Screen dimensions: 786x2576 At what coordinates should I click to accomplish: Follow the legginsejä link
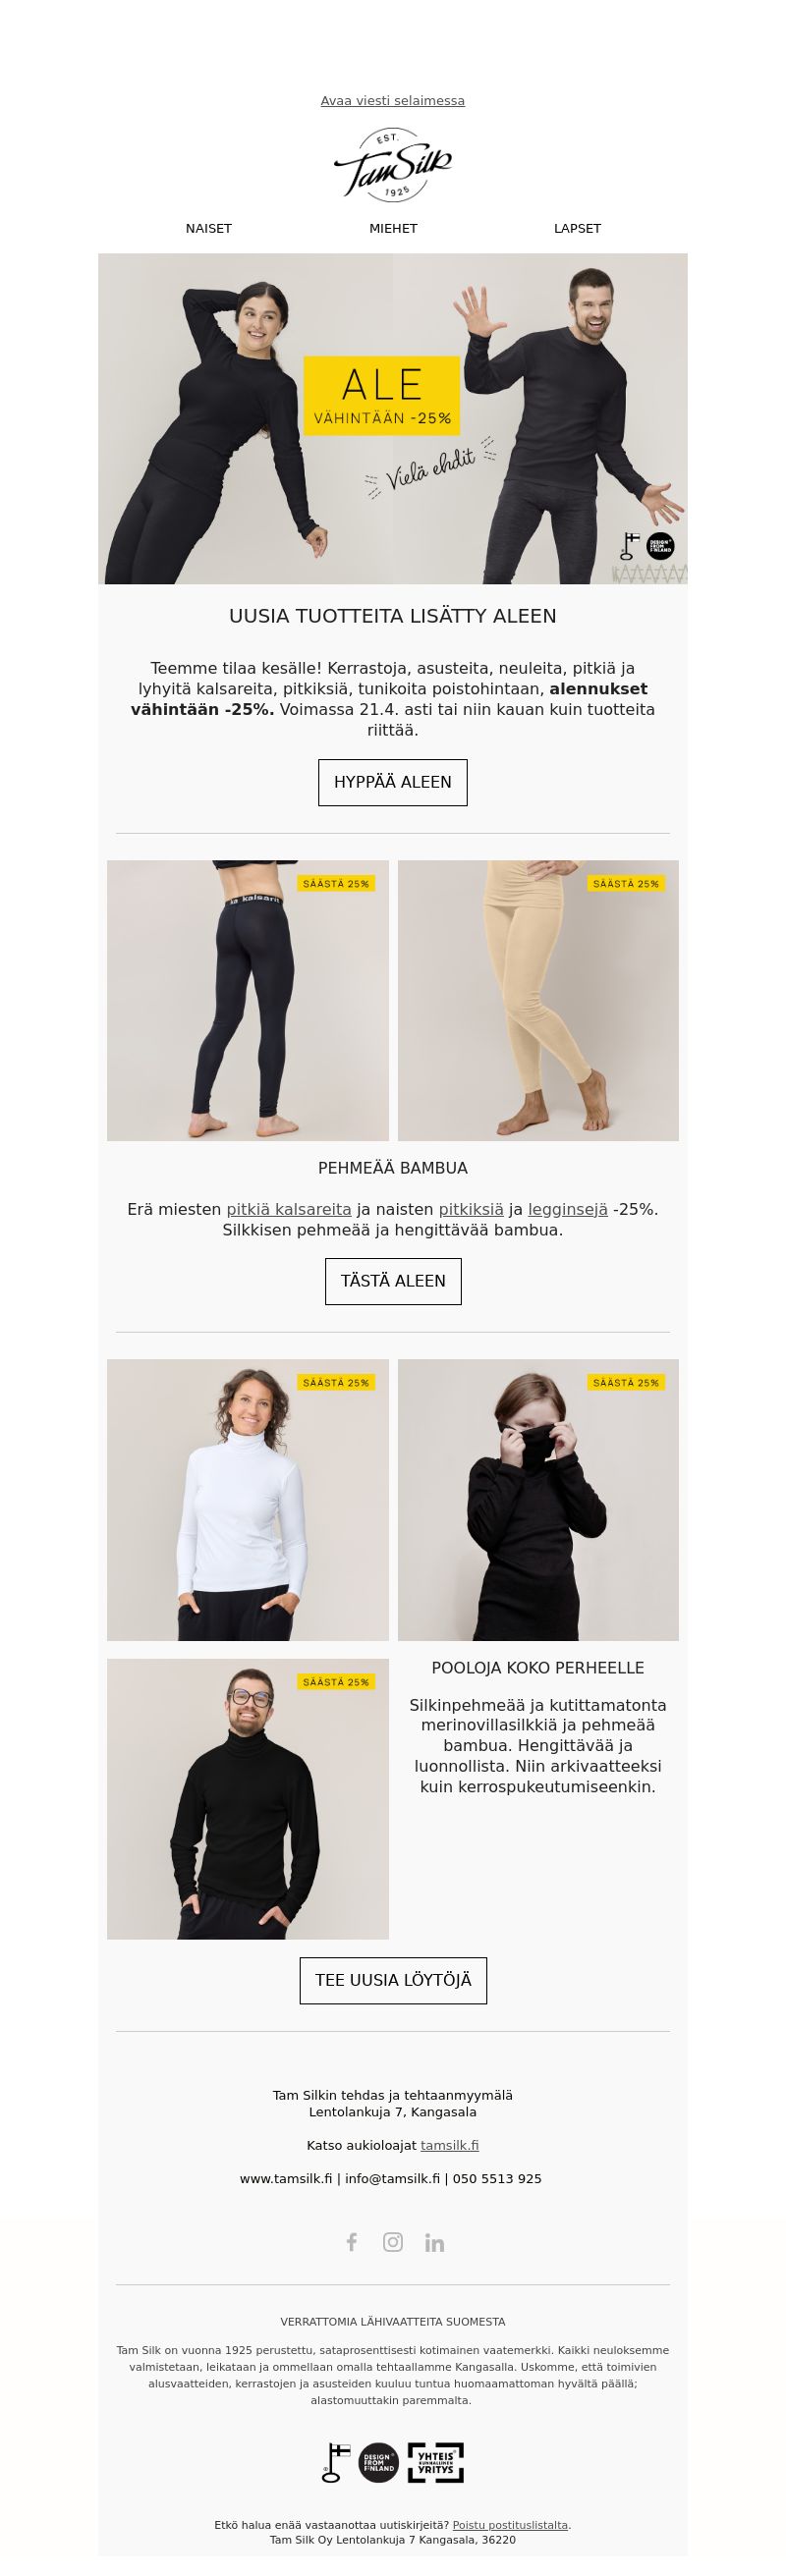(x=568, y=1209)
